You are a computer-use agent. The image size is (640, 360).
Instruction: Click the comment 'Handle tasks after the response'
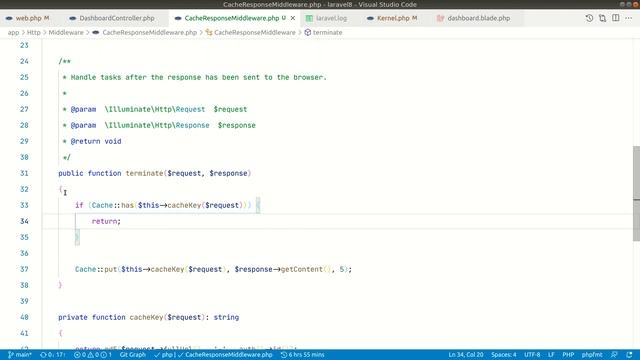136,77
